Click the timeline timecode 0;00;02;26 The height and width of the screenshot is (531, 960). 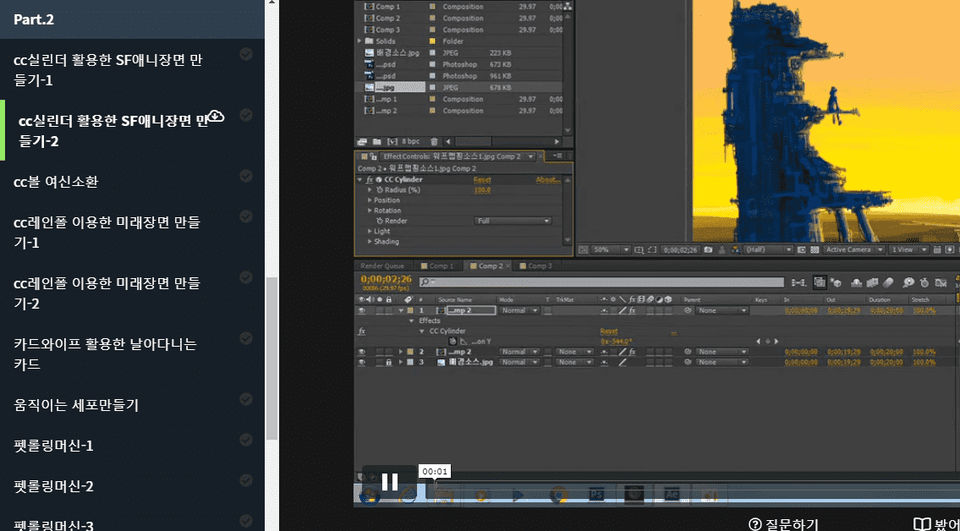(x=386, y=280)
